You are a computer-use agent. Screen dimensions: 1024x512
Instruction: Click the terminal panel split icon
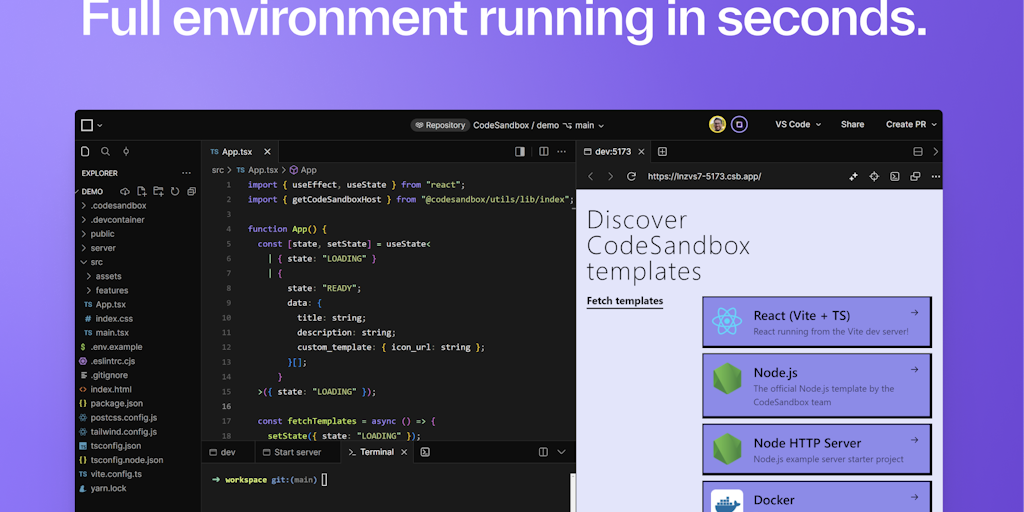[543, 452]
